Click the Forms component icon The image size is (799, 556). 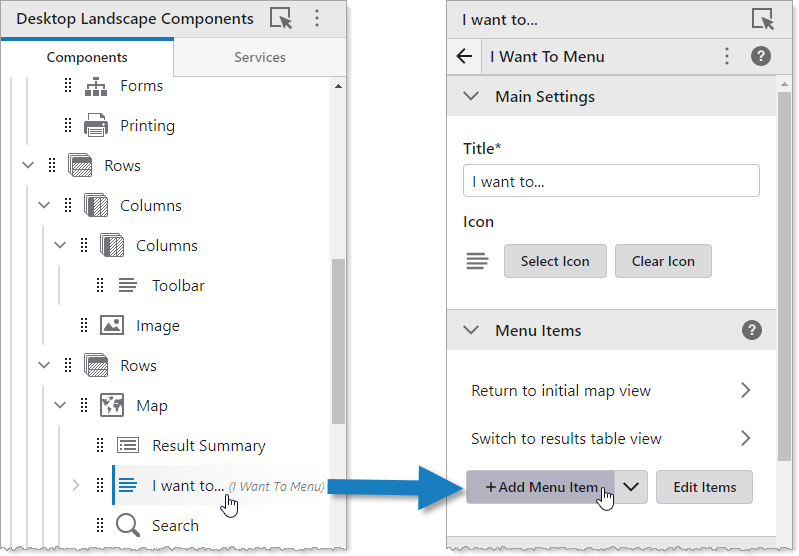click(96, 86)
